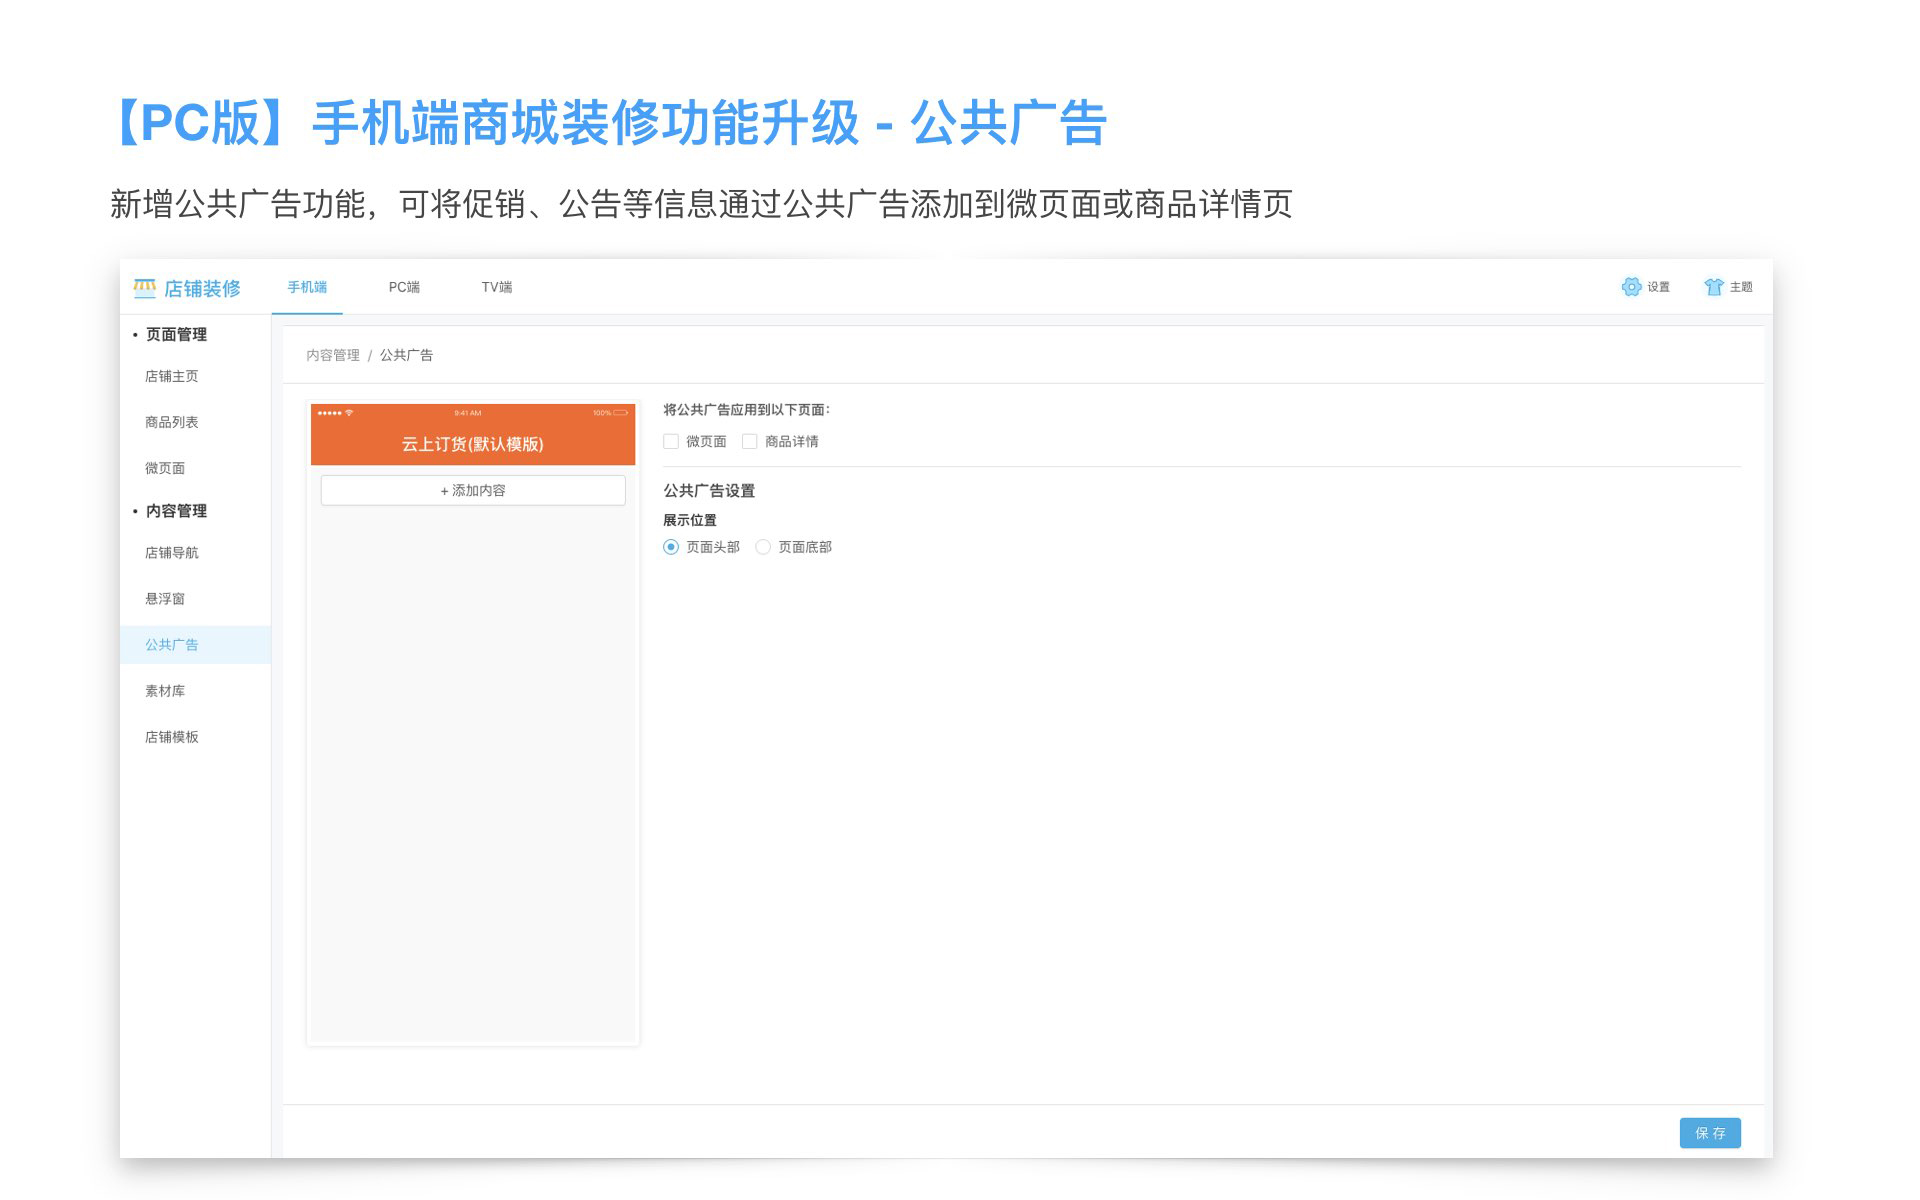Open the TV端 tab
Screen dimensions: 1920x1200
[x=496, y=287]
